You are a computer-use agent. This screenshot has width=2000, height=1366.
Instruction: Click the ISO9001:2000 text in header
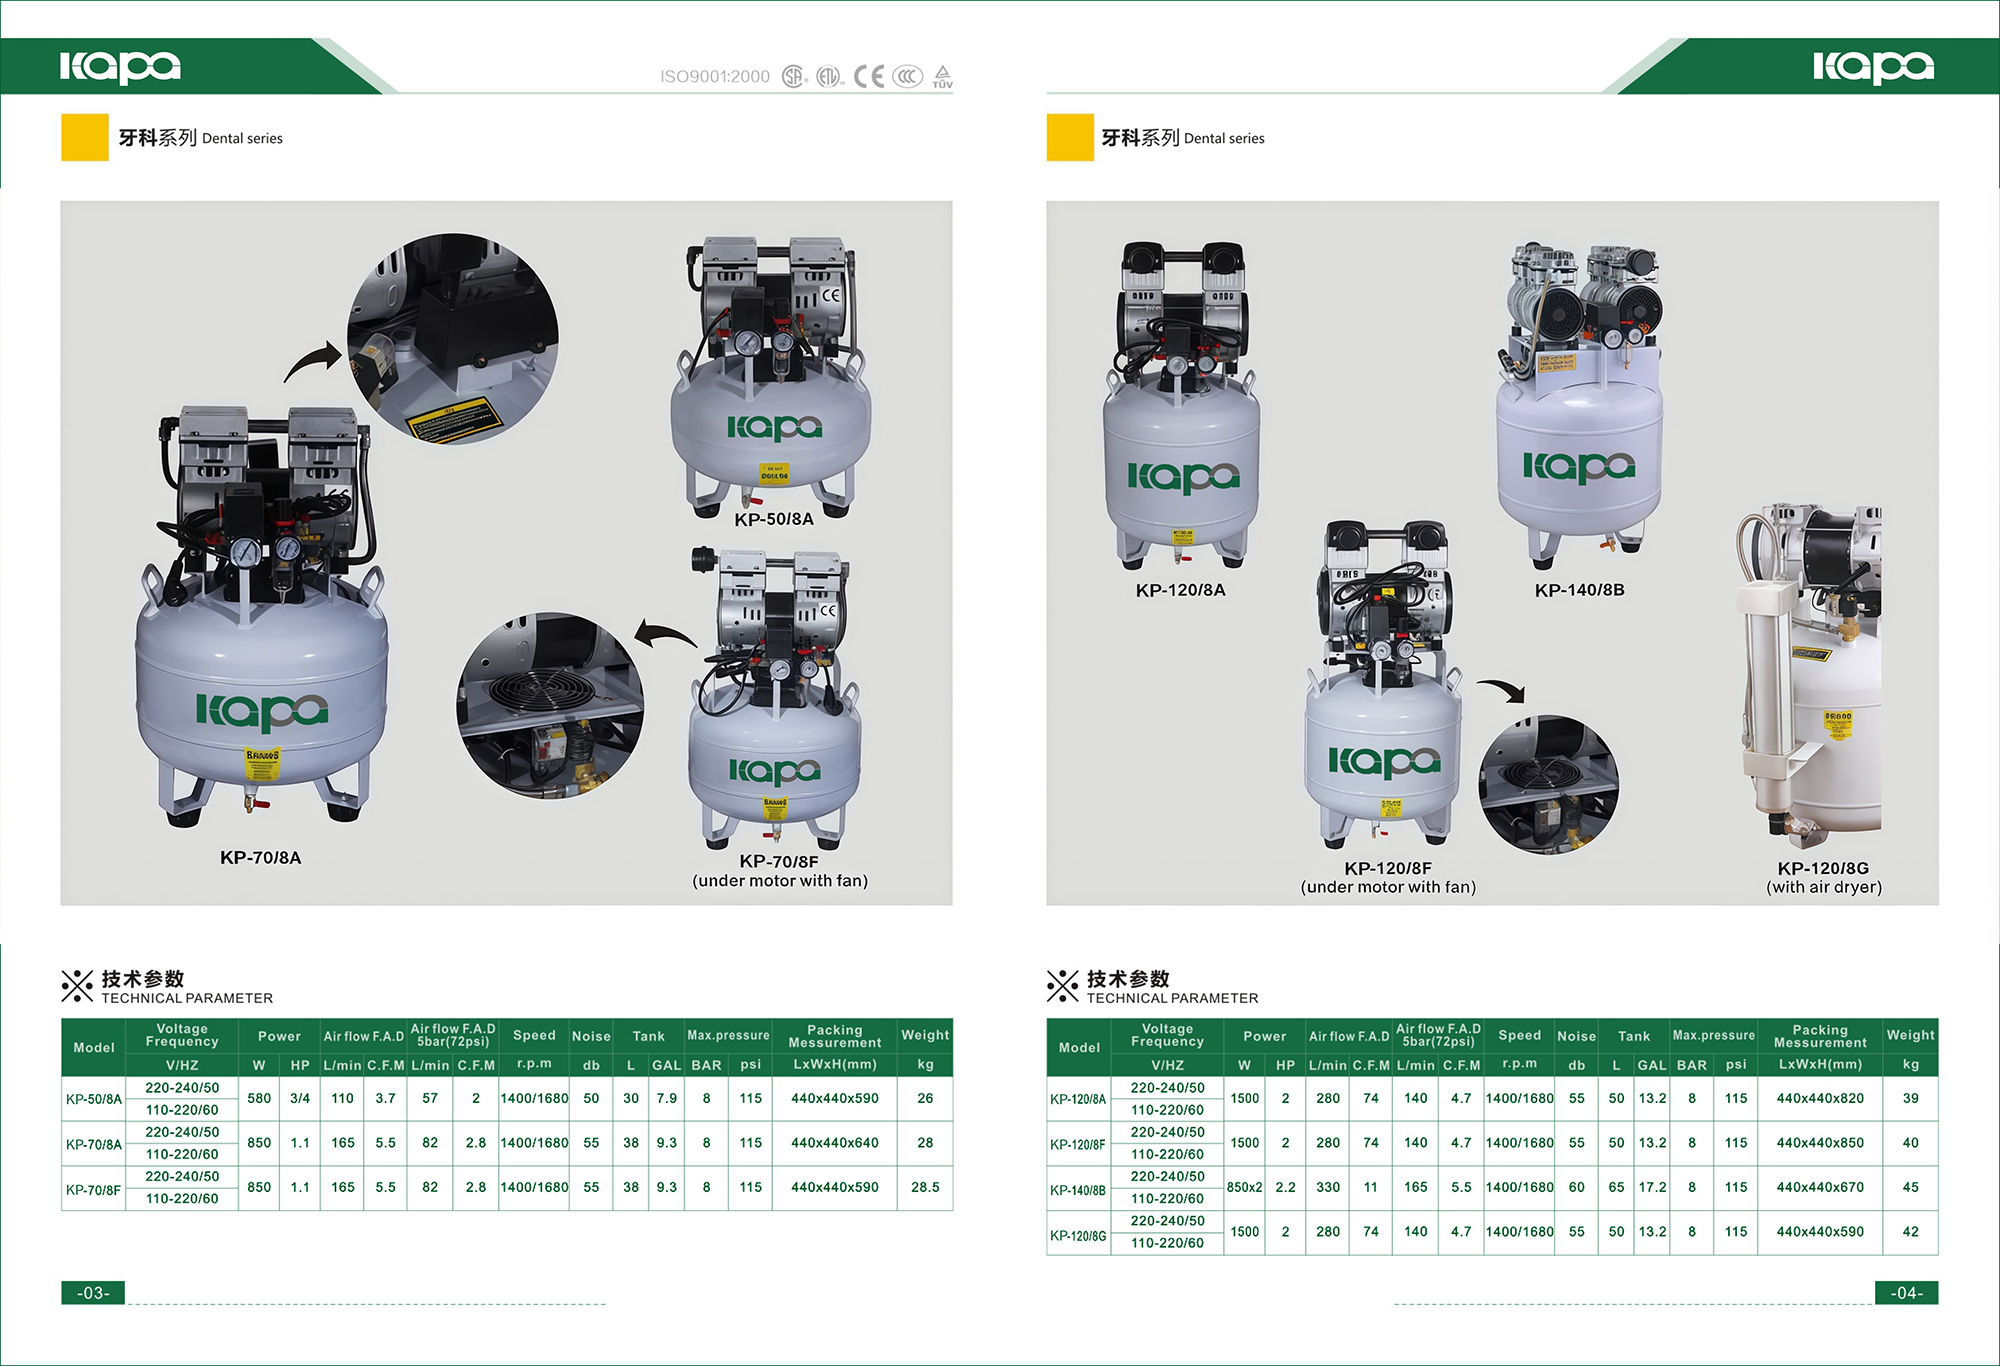(715, 77)
